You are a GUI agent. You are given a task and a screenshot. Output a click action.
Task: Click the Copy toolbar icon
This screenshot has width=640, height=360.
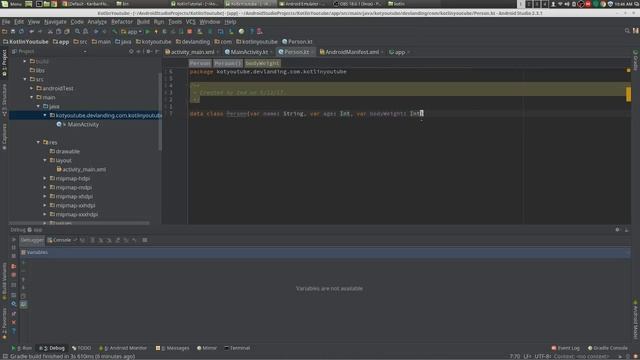pos(58,31)
